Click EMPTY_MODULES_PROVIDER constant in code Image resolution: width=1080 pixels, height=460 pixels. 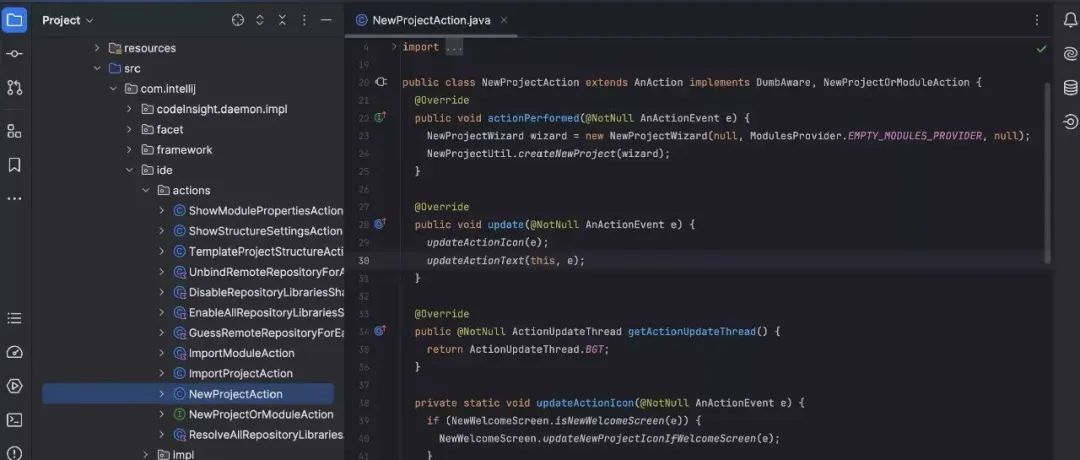(x=915, y=136)
